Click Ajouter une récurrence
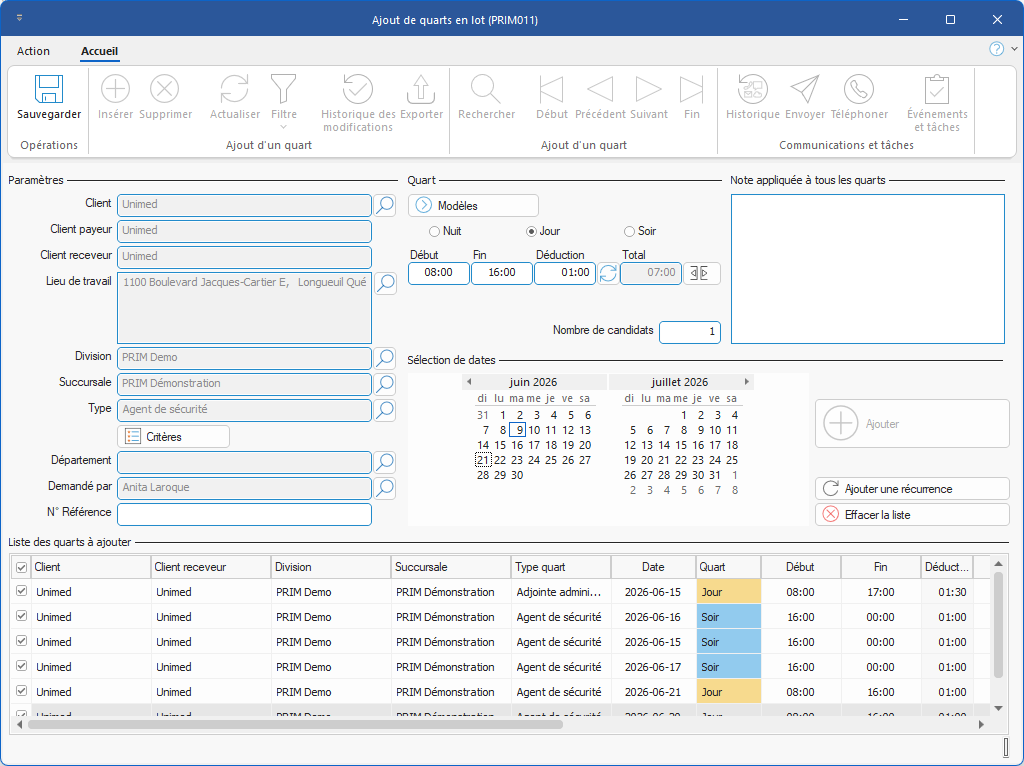 912,489
